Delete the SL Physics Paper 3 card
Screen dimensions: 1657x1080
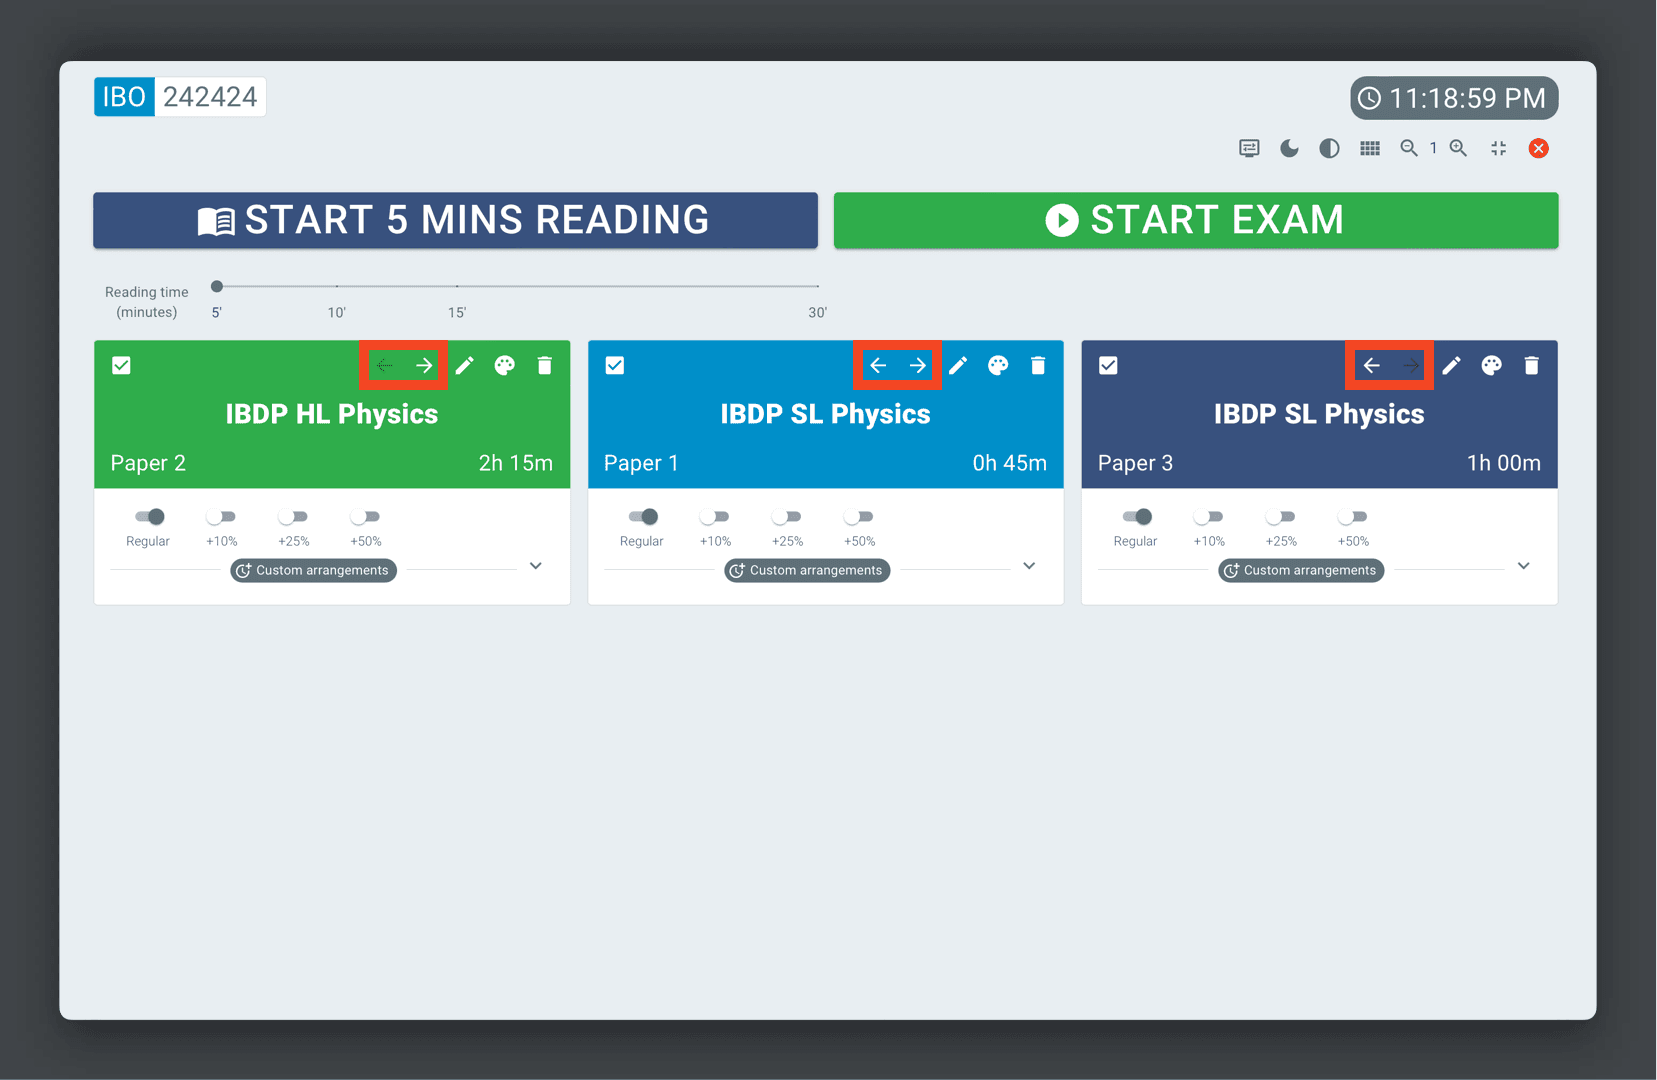click(1532, 365)
